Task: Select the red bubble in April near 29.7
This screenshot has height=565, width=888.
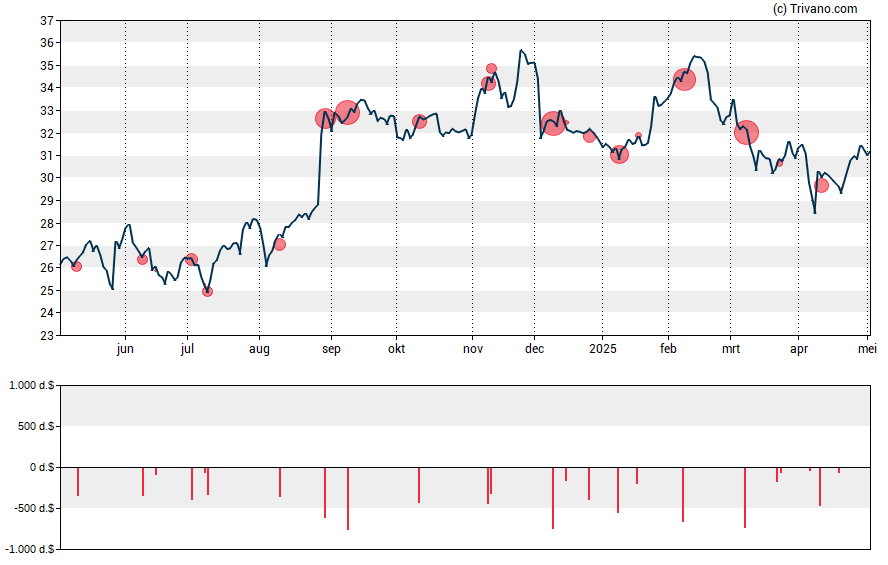Action: [x=821, y=185]
